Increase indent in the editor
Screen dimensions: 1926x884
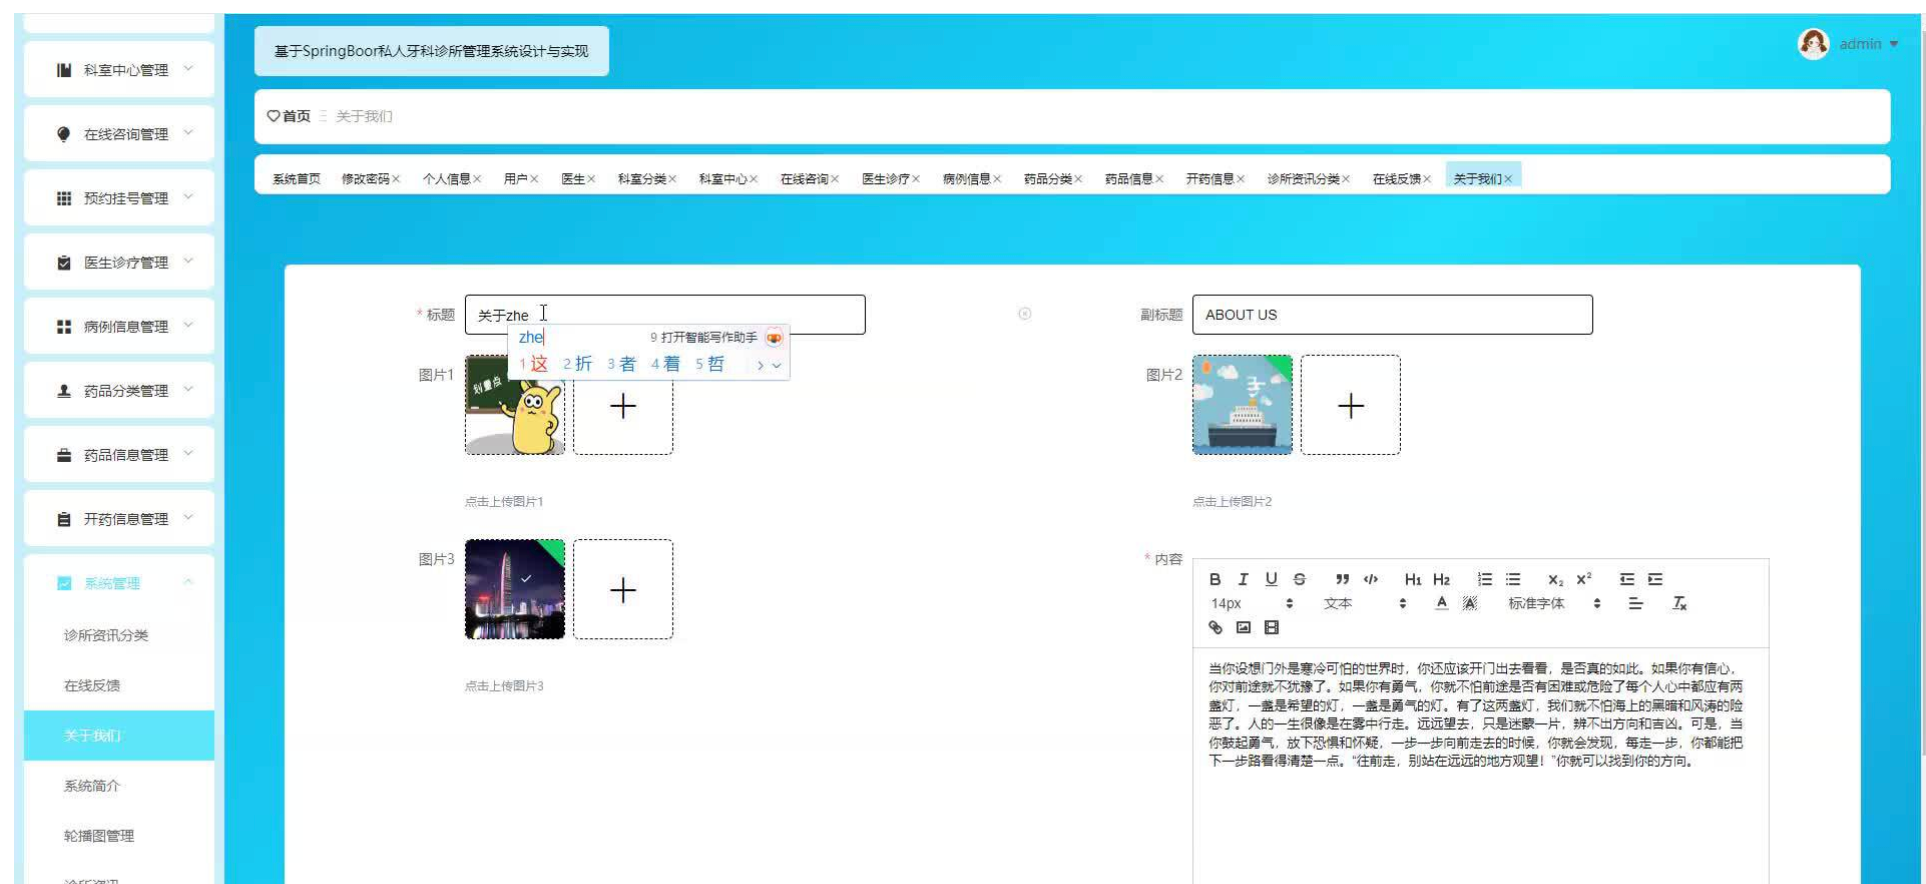point(1655,579)
